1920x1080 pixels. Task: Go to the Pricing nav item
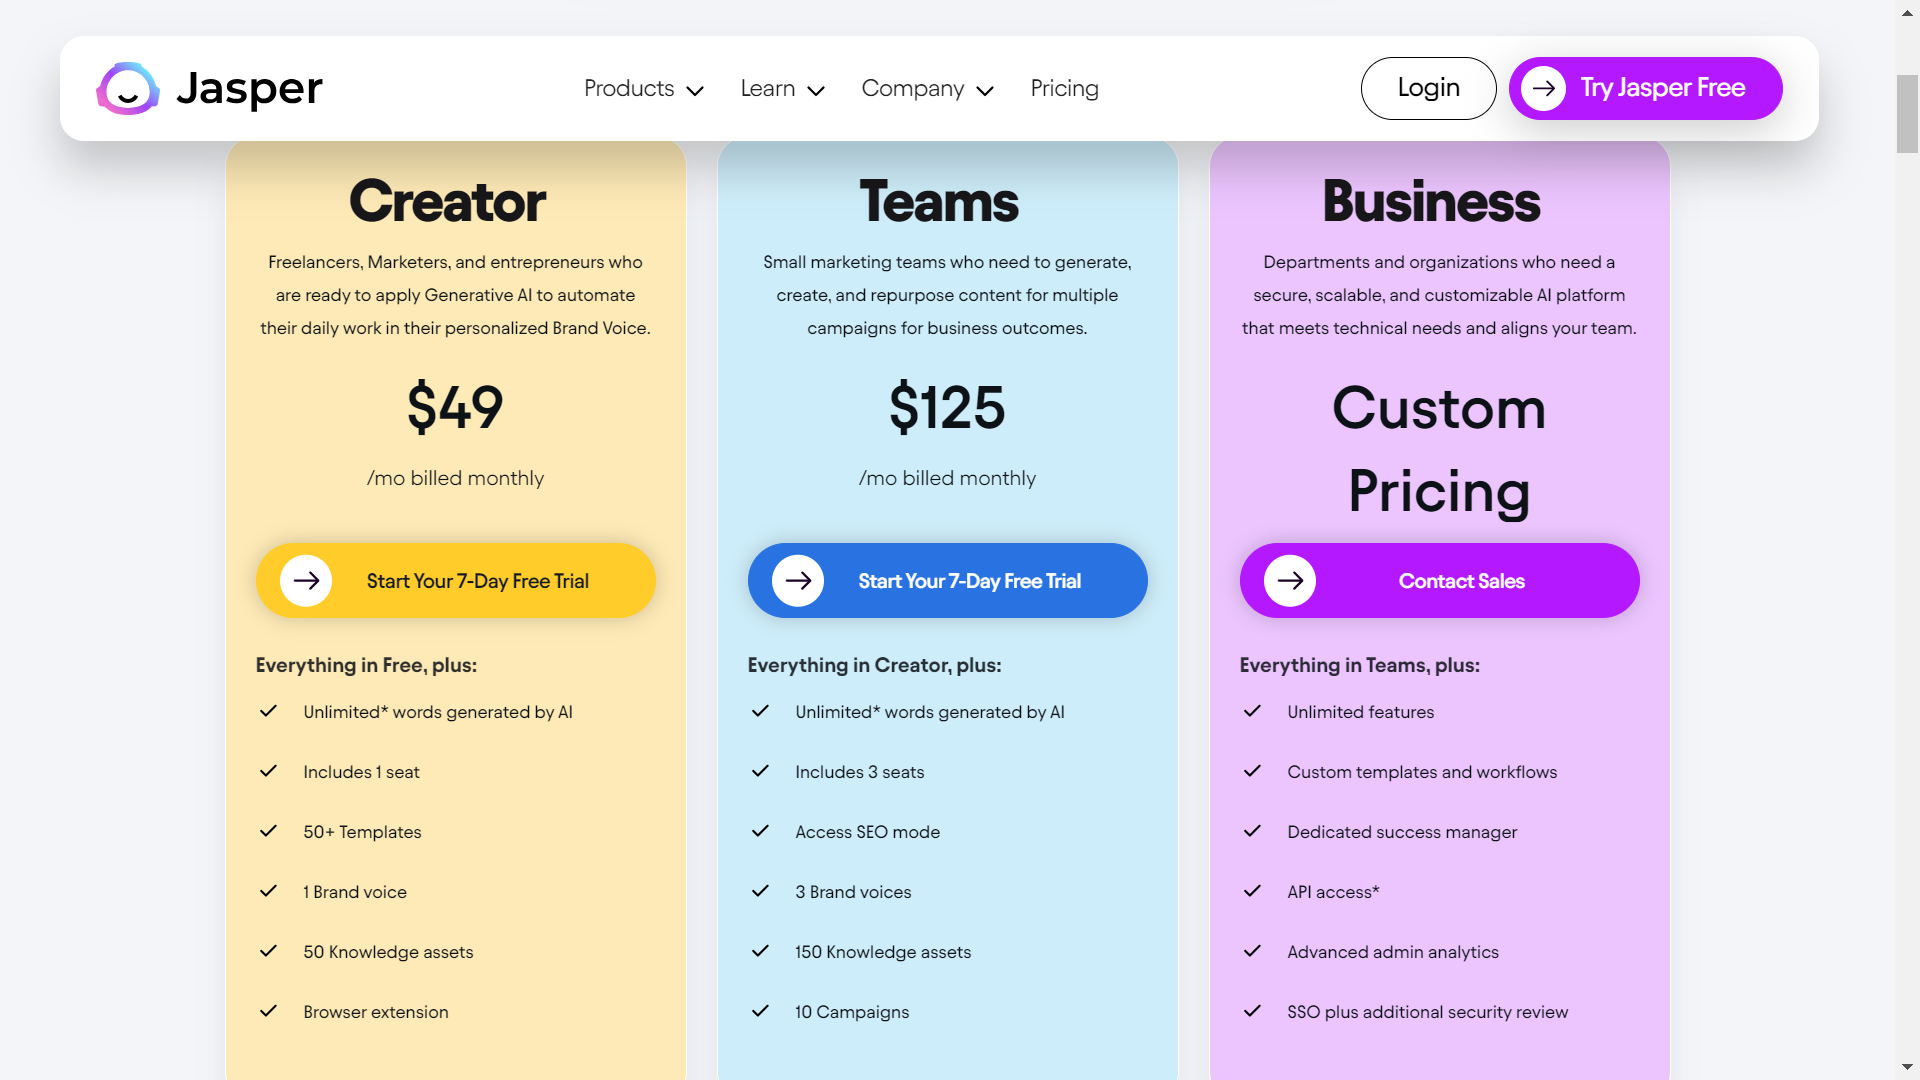tap(1064, 89)
